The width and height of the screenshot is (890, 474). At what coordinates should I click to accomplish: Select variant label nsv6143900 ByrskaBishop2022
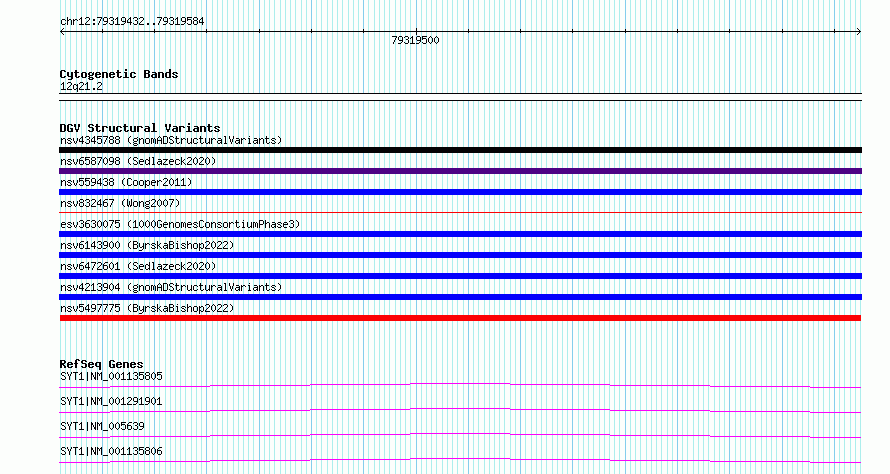pos(147,245)
